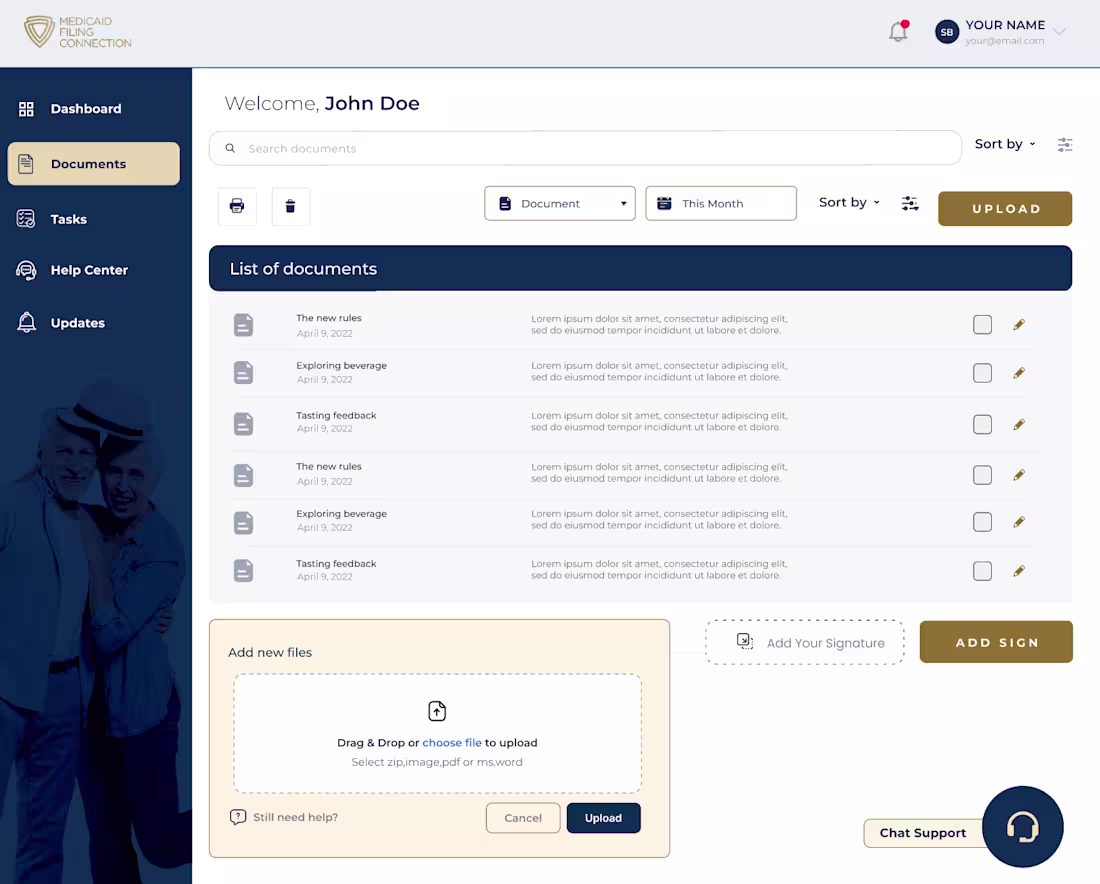Click the Updates bell icon in sidebar

pyautogui.click(x=25, y=322)
